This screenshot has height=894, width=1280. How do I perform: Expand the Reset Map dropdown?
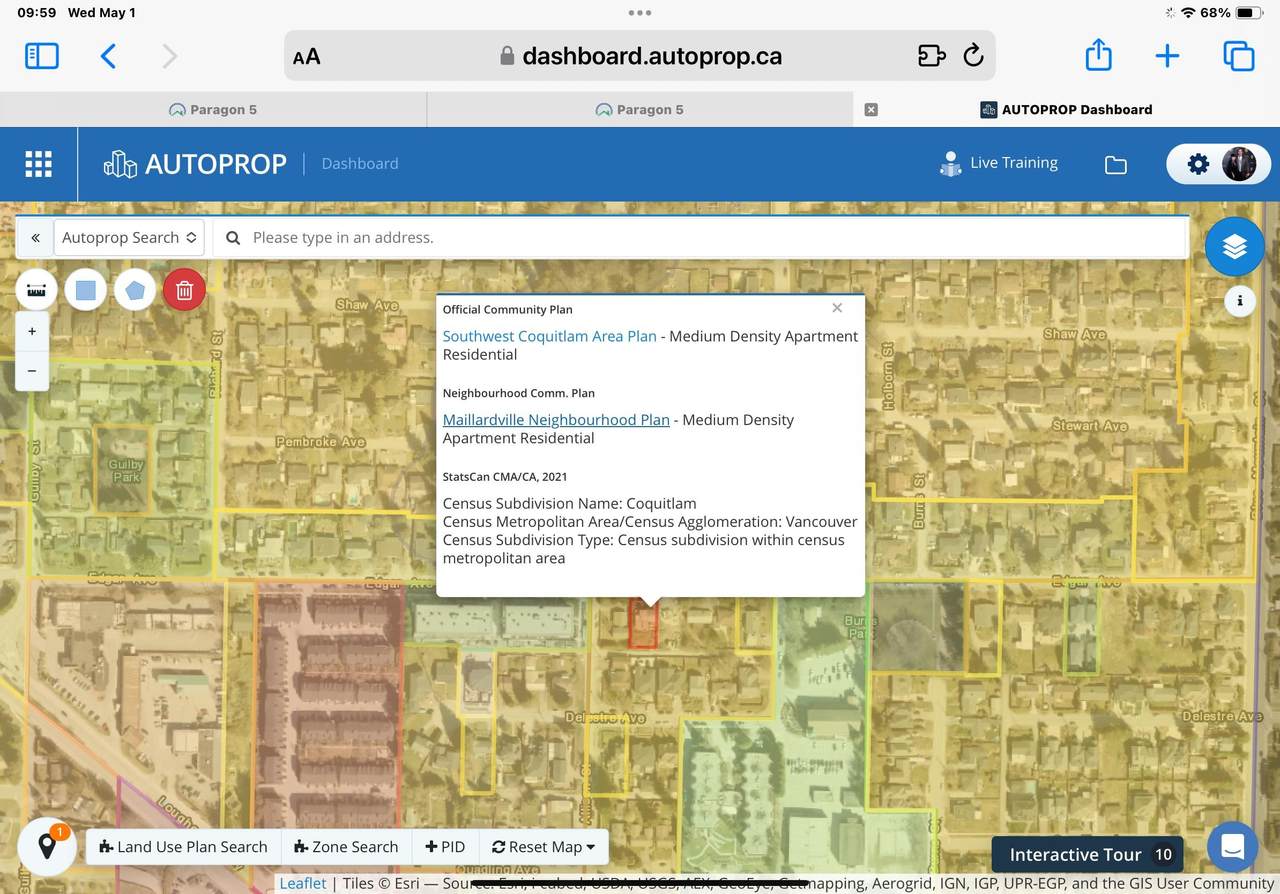(544, 847)
